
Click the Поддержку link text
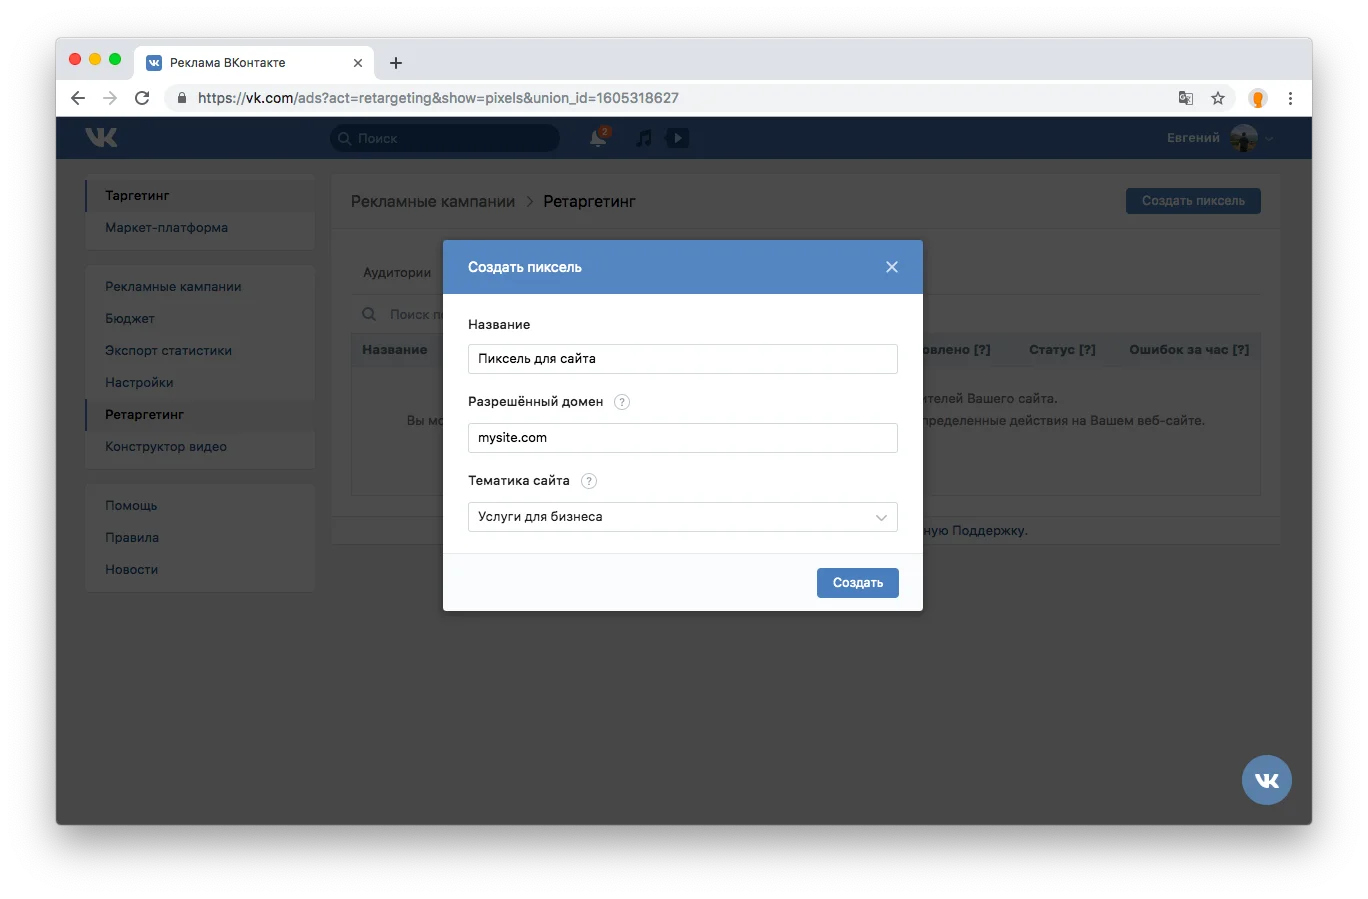988,531
